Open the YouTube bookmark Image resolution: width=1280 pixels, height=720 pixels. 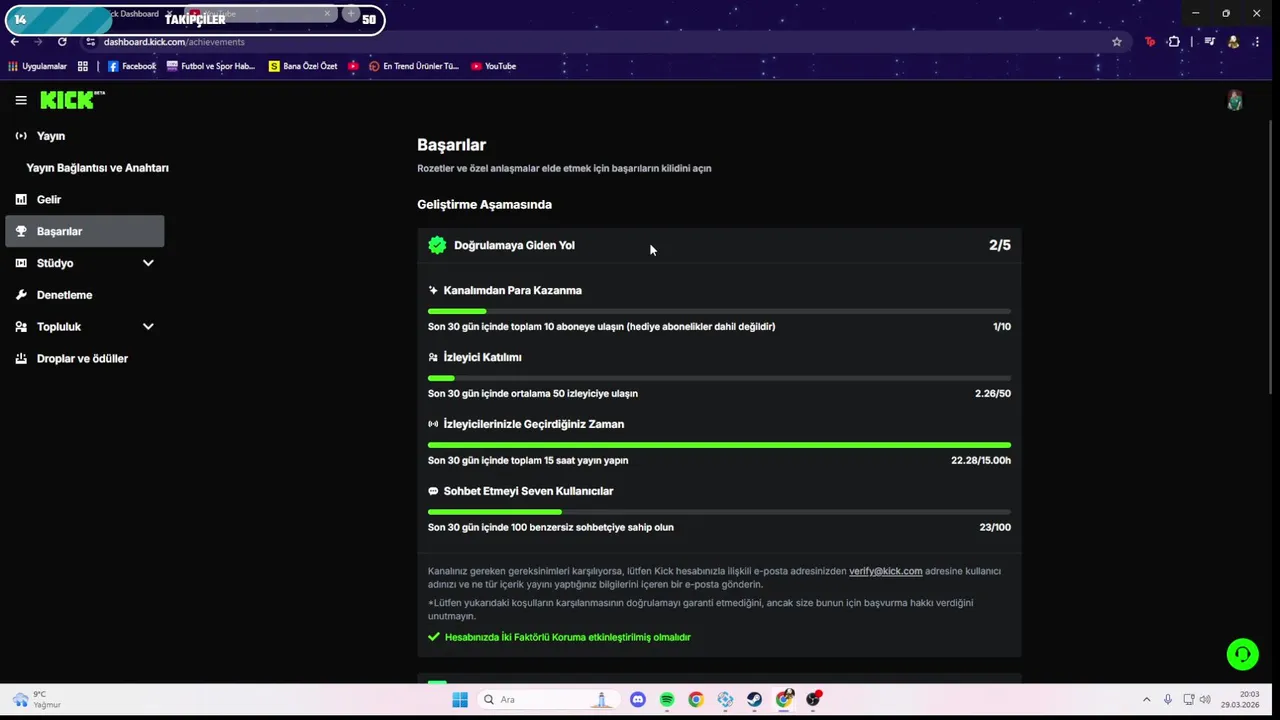tap(493, 66)
